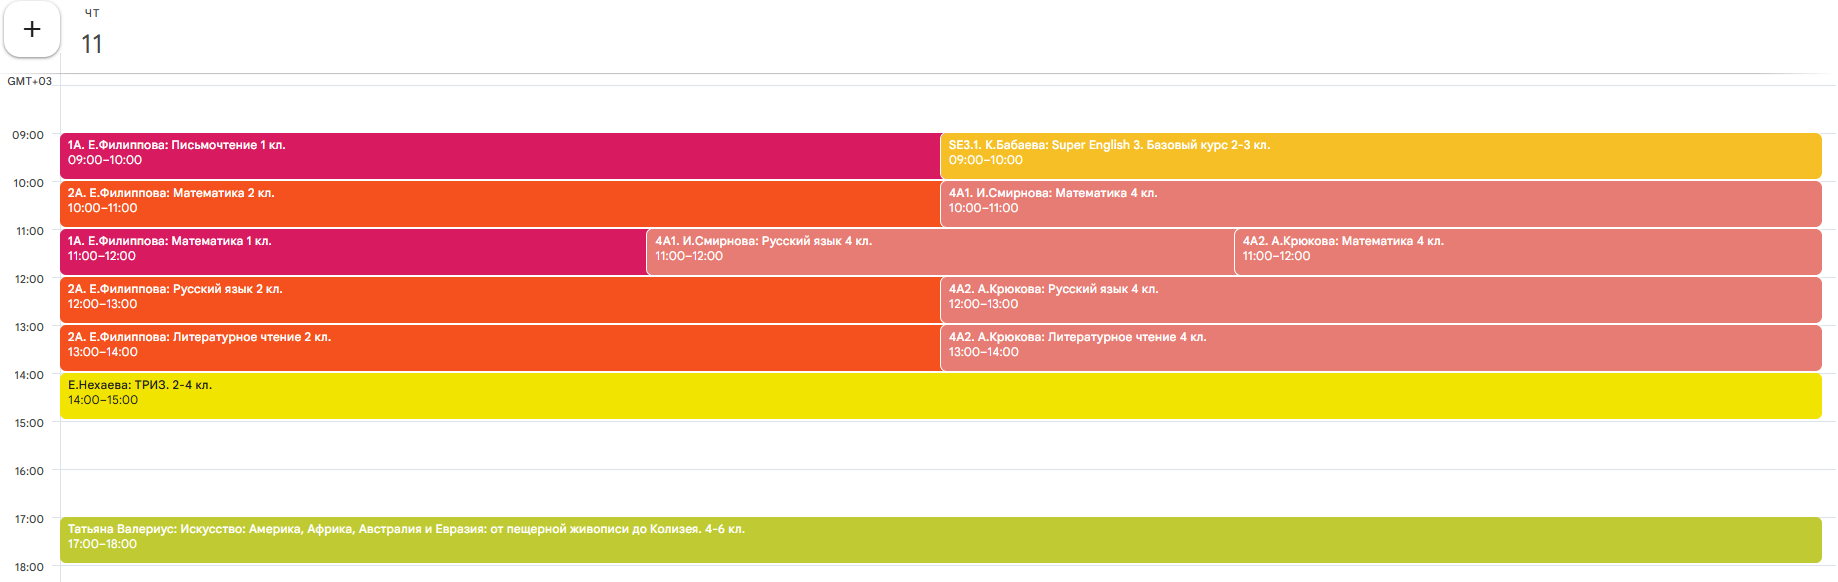Click the empty all-day row above 09:00
The width and height of the screenshot is (1838, 582).
(x=940, y=109)
